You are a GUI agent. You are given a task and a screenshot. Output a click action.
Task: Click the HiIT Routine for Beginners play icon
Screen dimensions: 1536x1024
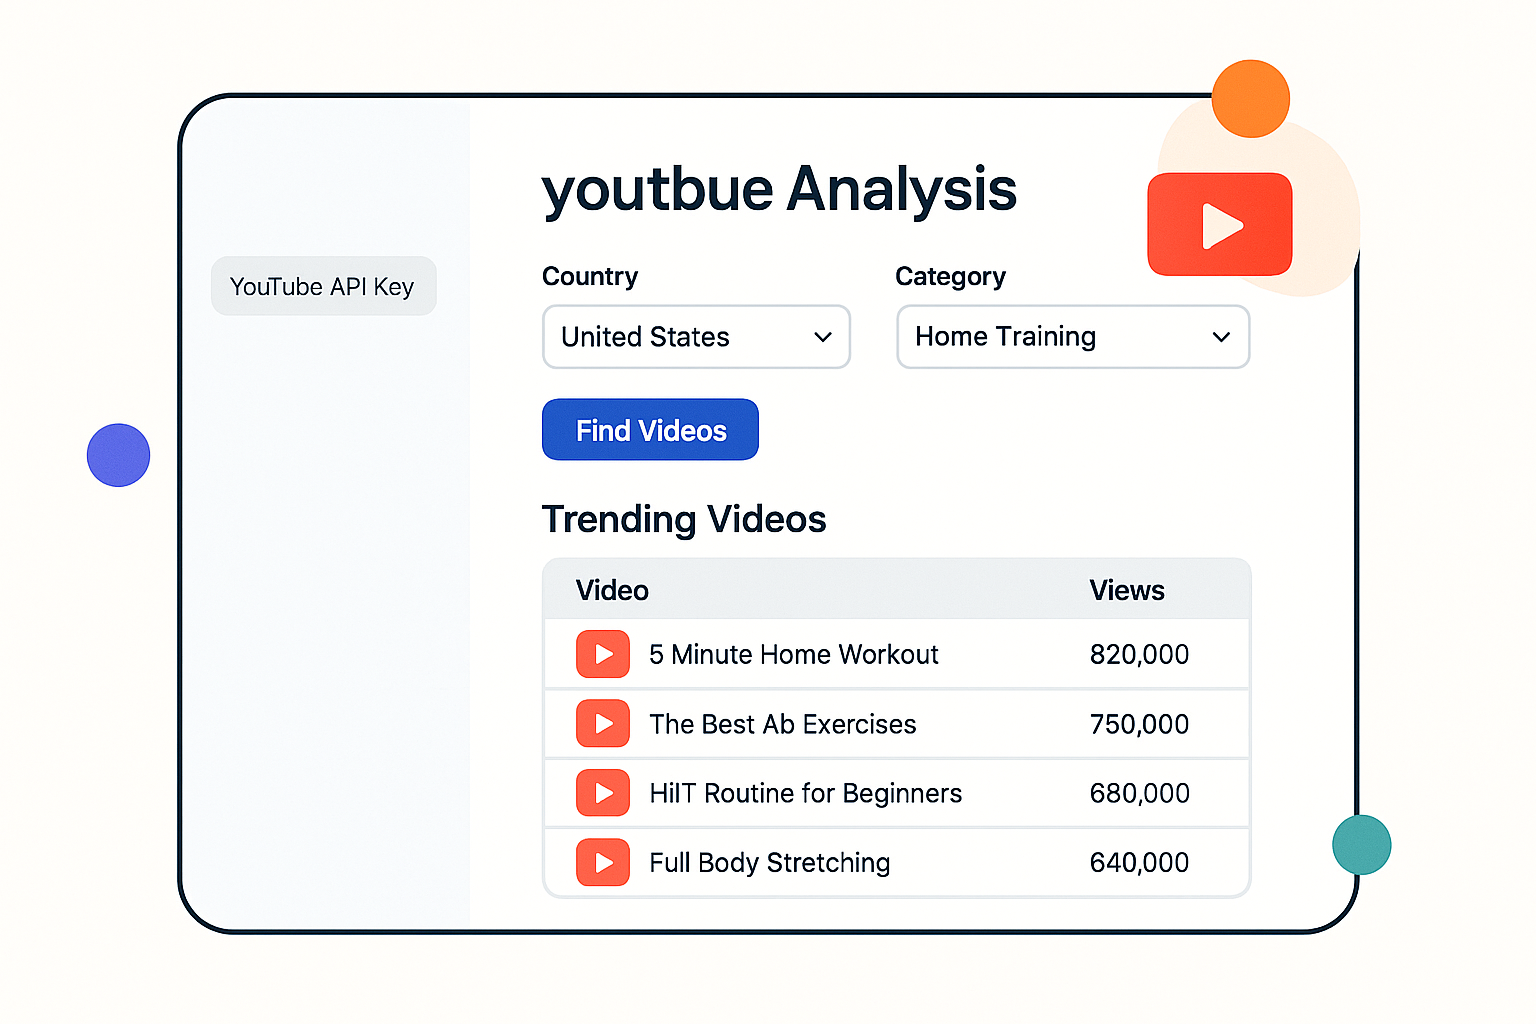click(x=602, y=792)
